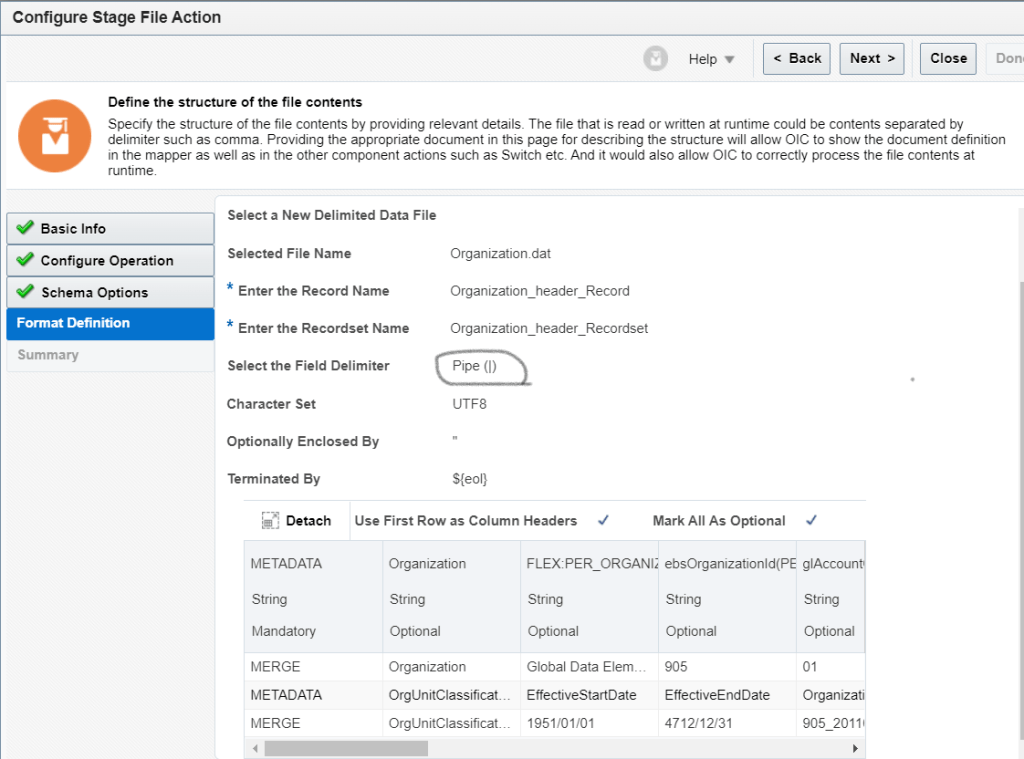Click the table's scroll-right arrow
Image resolution: width=1024 pixels, height=759 pixels.
(x=855, y=748)
